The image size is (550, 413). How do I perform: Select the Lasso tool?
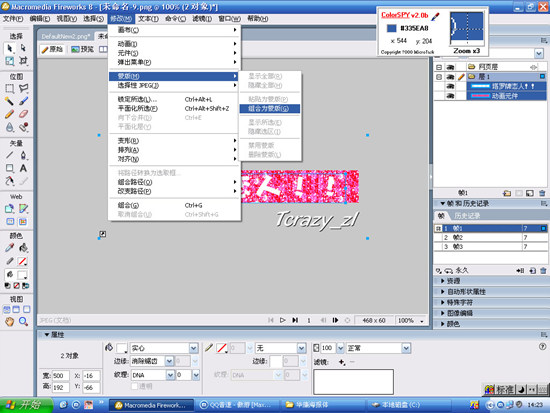[x=23, y=88]
